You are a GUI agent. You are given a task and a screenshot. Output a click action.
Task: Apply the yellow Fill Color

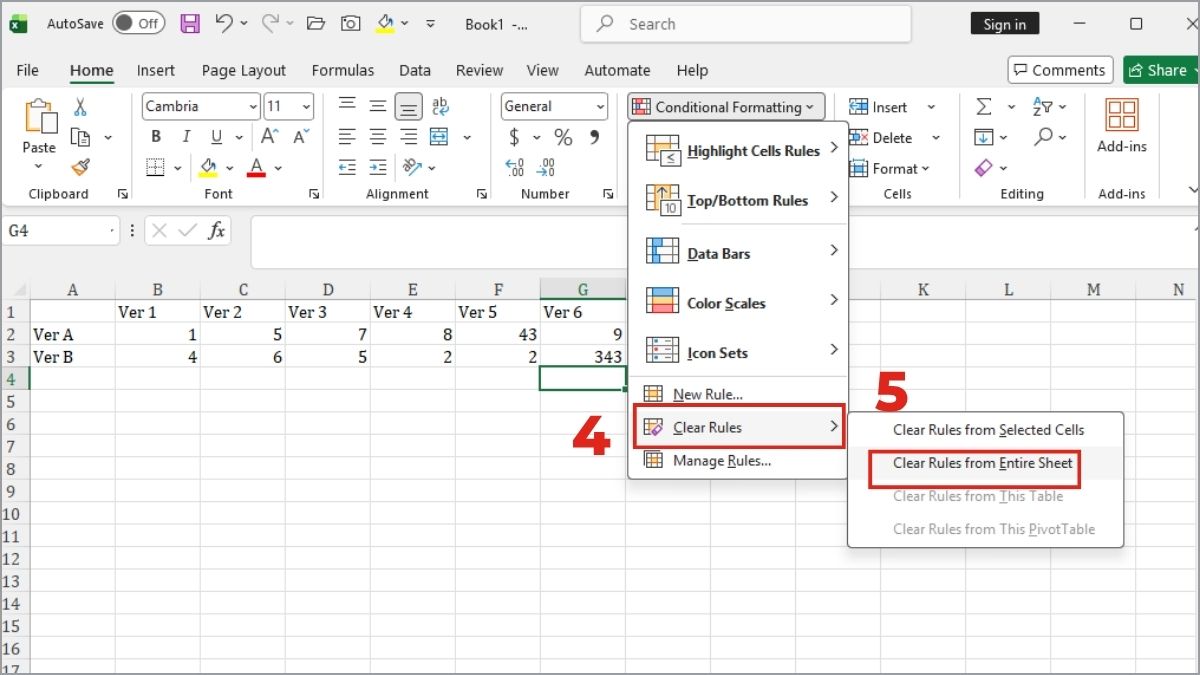[x=208, y=167]
